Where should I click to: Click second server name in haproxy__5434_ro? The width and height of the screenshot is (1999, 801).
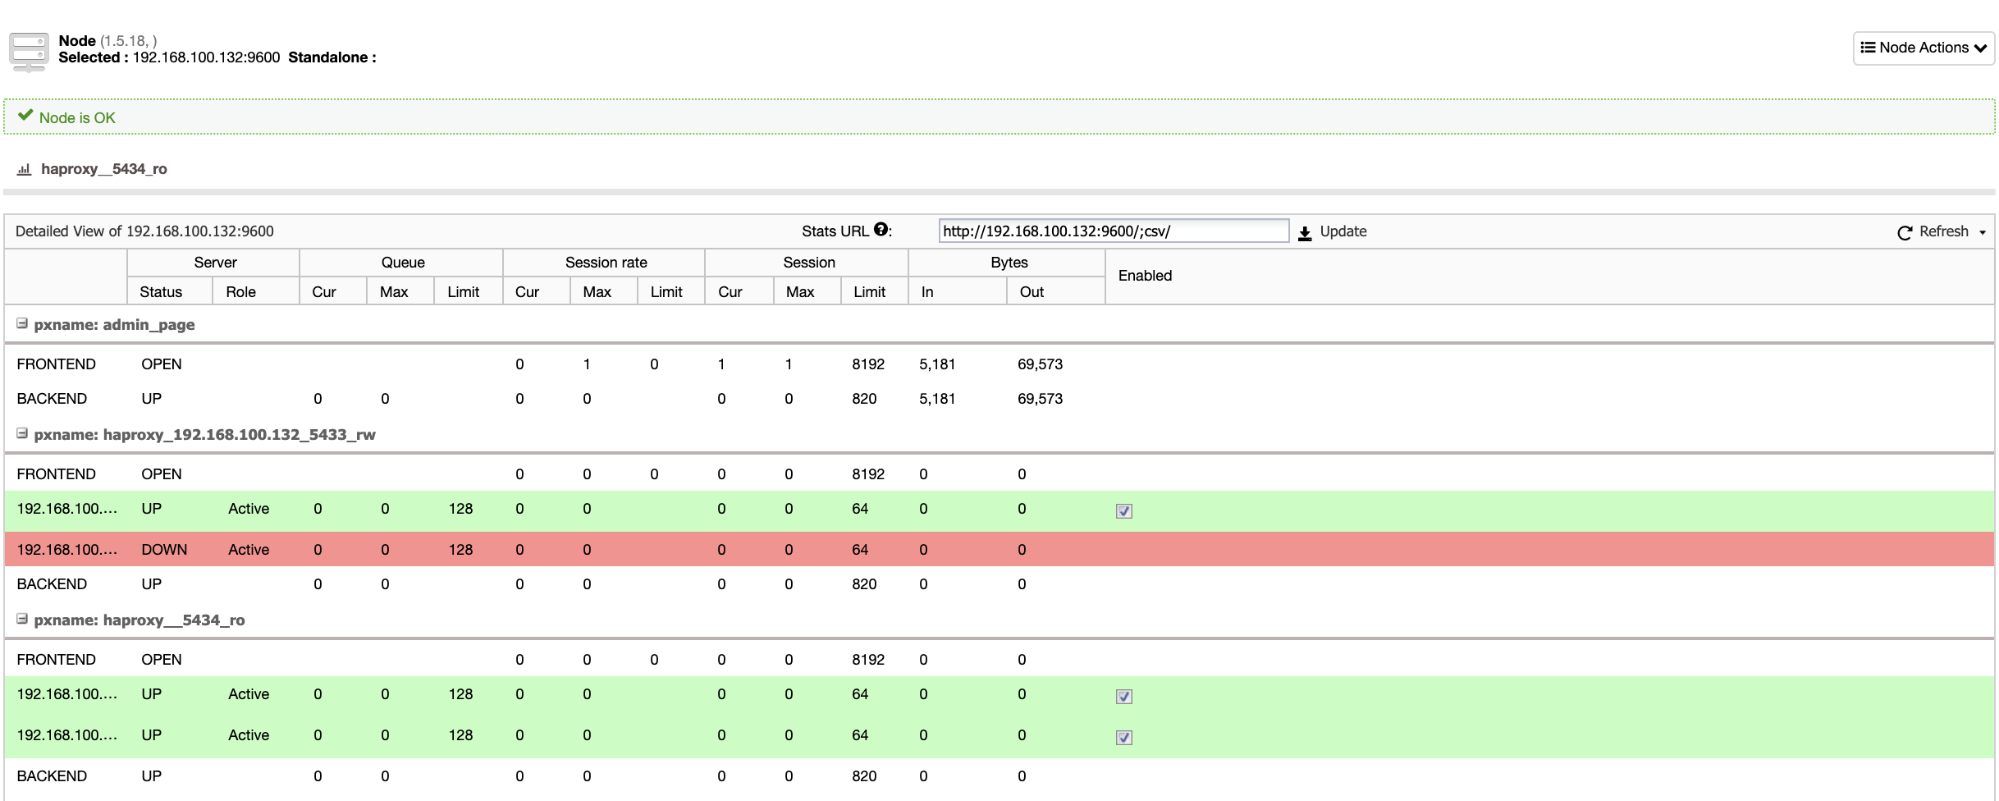(x=67, y=735)
